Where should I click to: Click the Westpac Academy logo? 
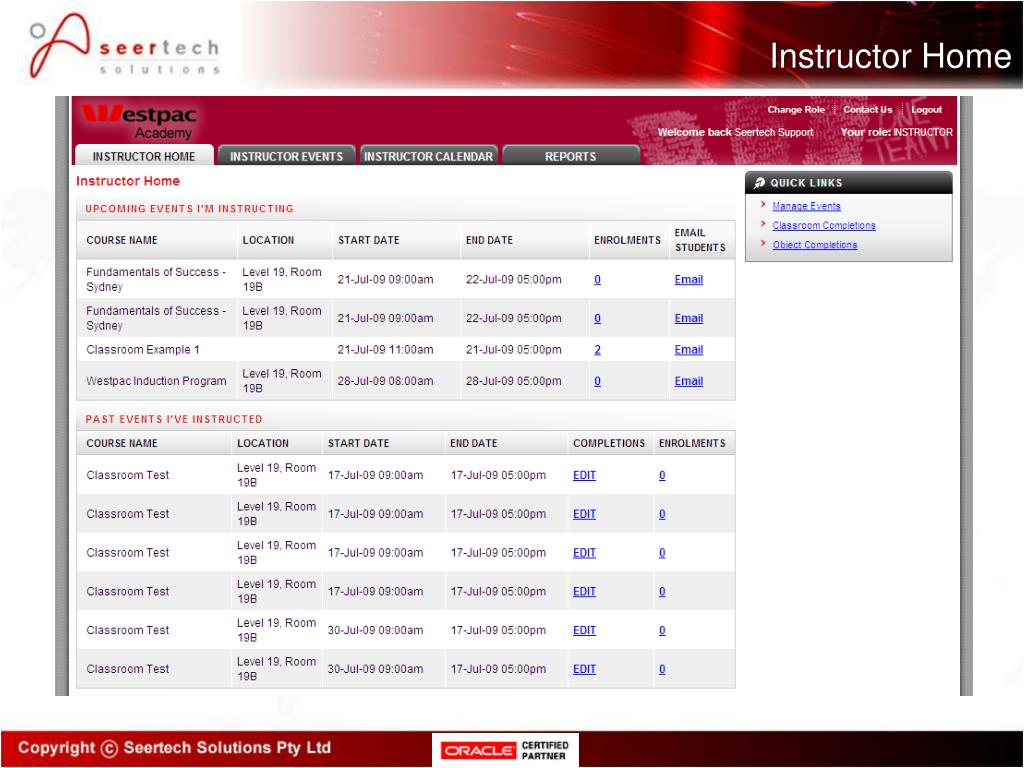[x=139, y=121]
